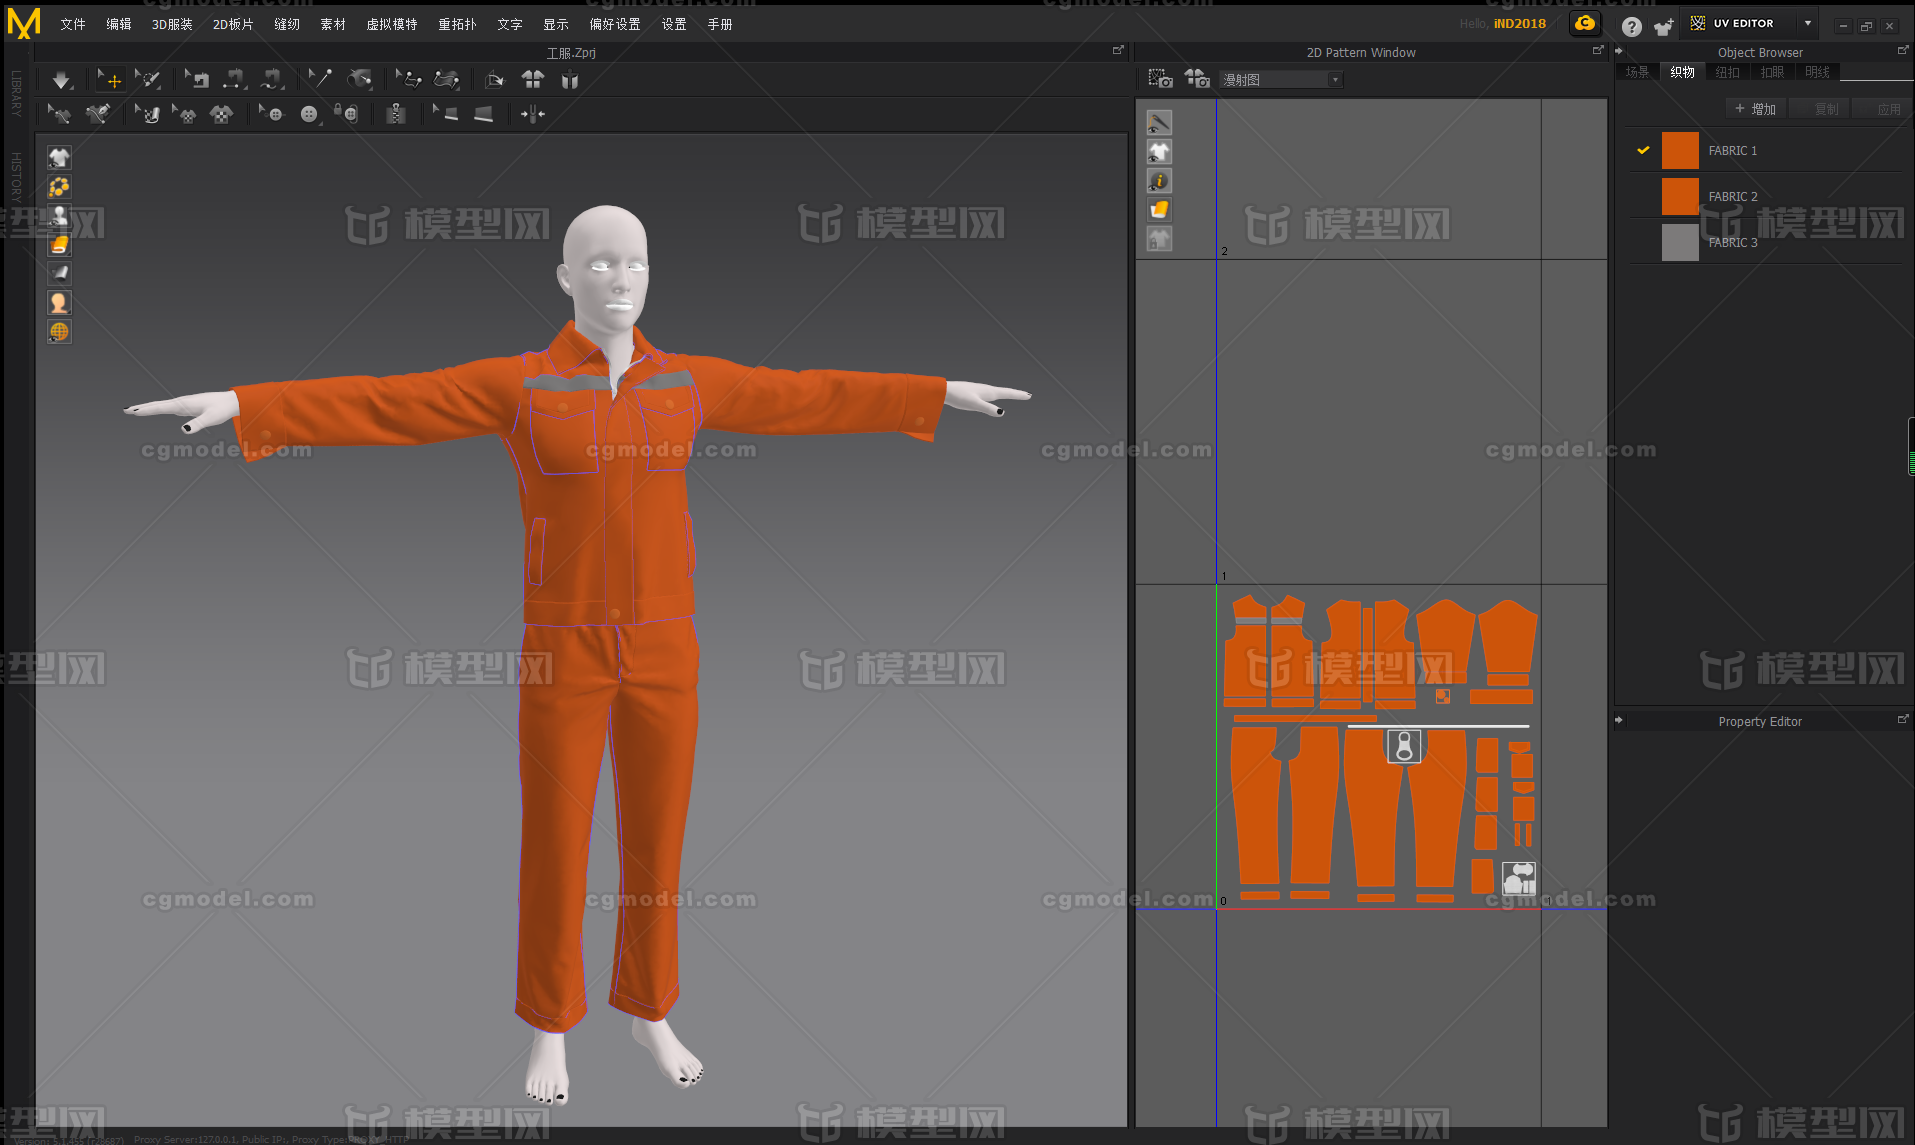Image resolution: width=1915 pixels, height=1145 pixels.
Task: Toggle arrangement points display in 3D view
Action: (x=59, y=186)
